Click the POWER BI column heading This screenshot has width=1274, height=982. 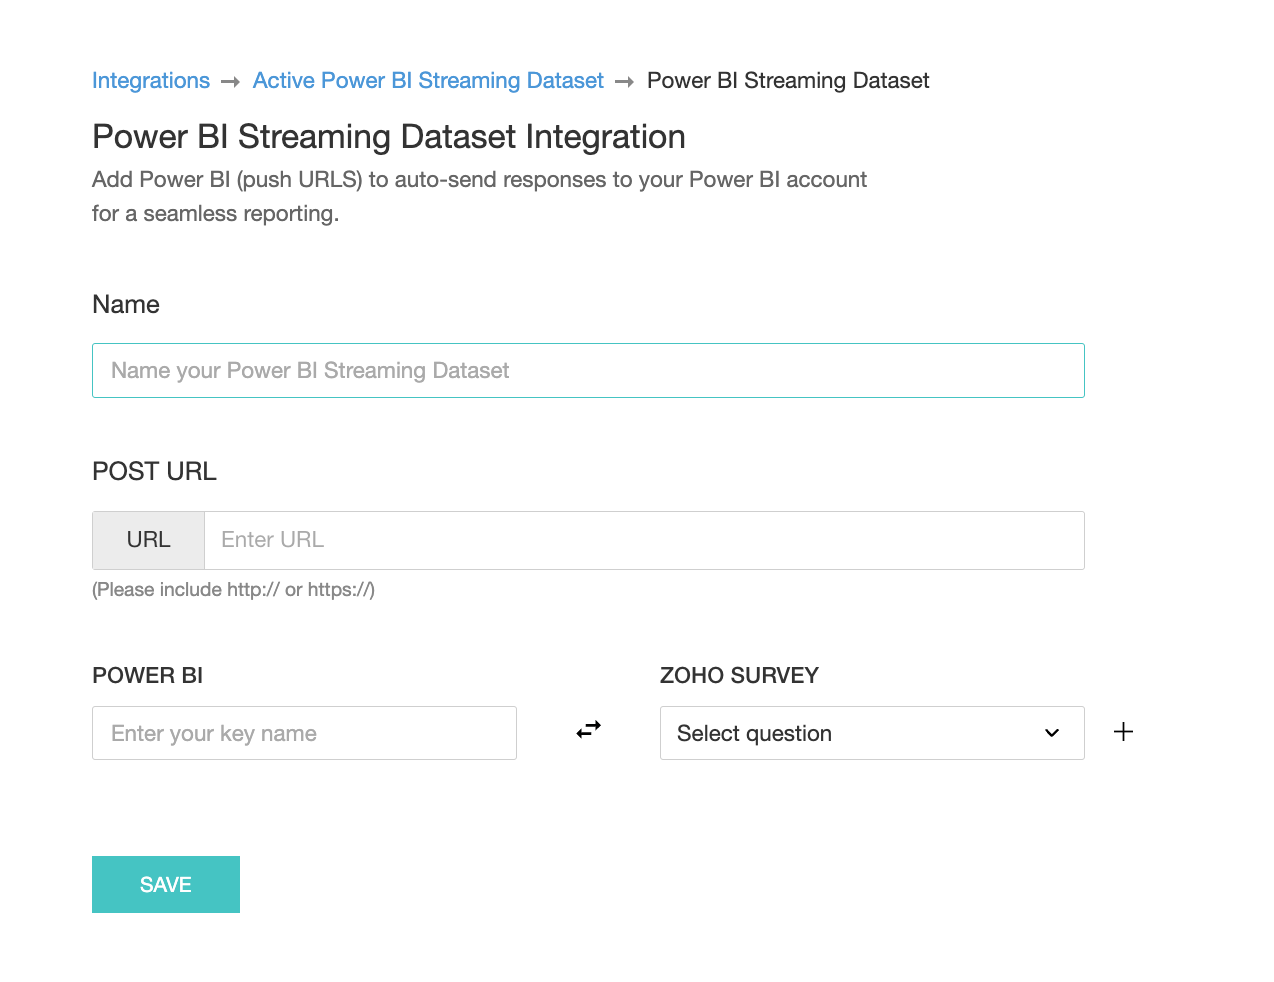point(147,676)
